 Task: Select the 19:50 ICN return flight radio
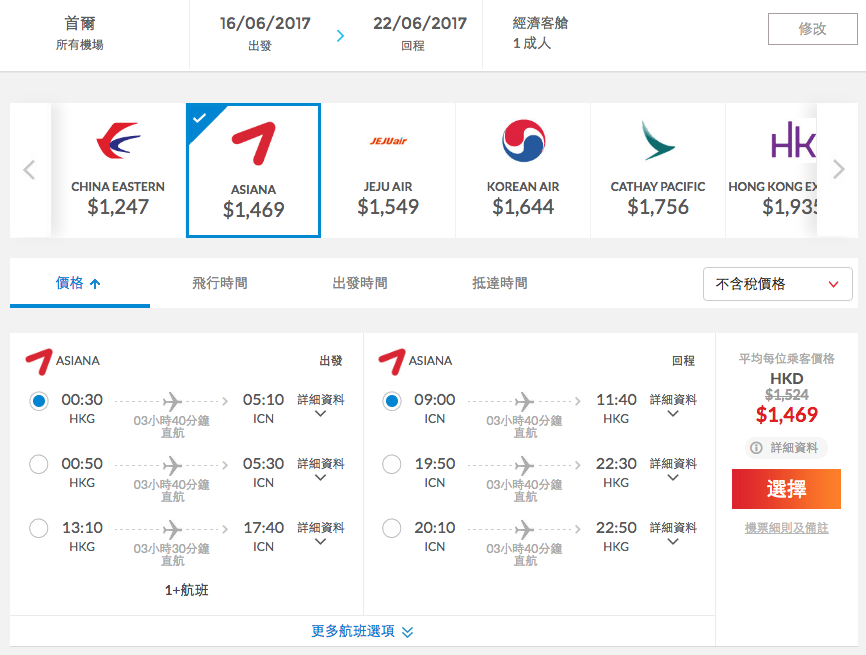click(392, 464)
